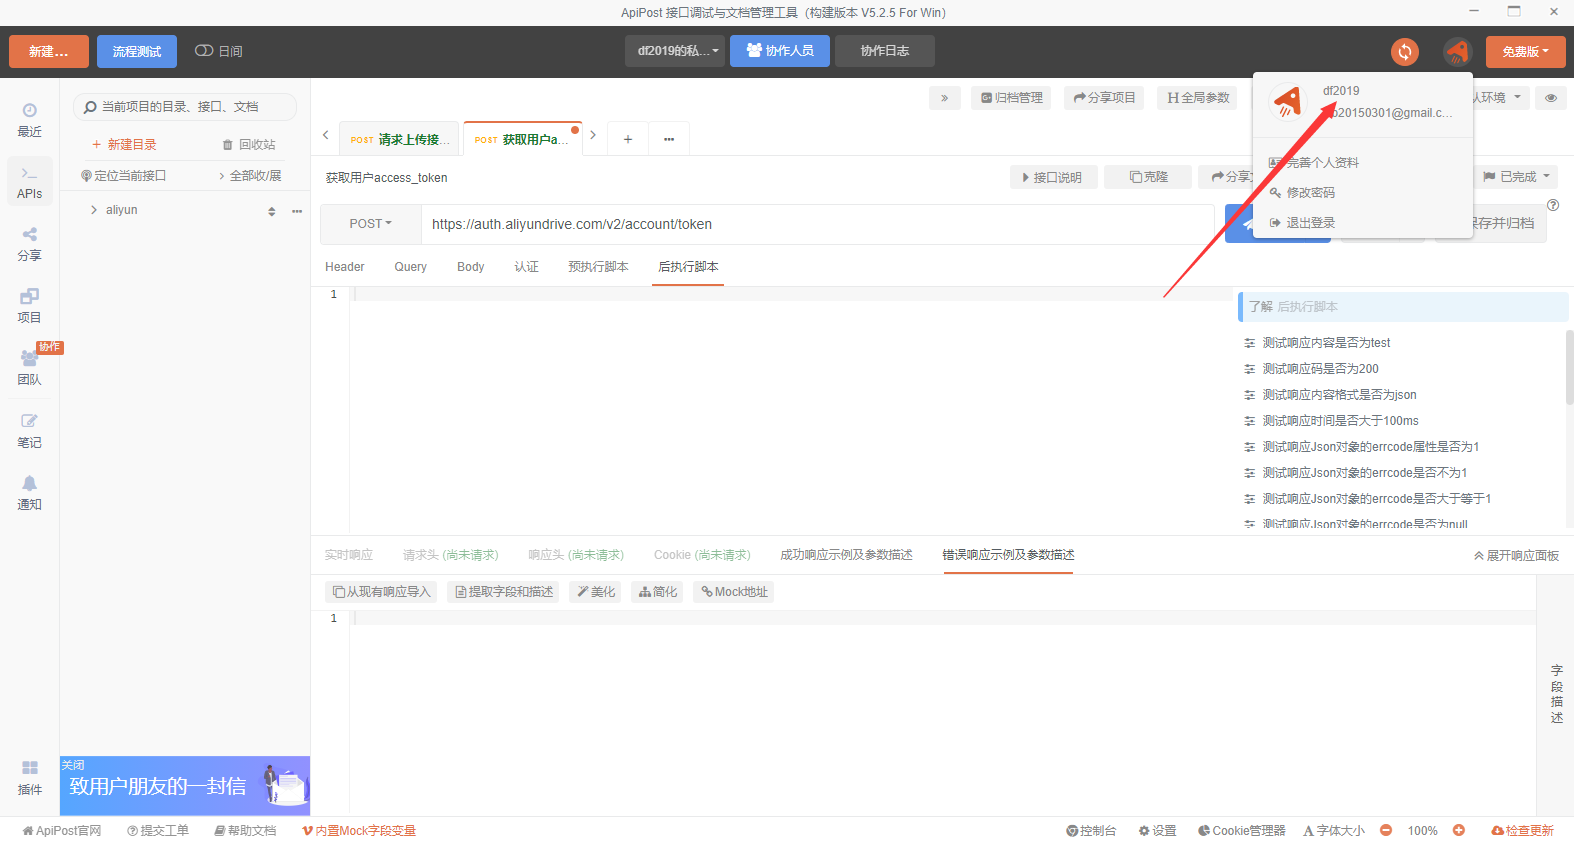Open 成功响应示例及参数描述 tab

click(x=846, y=555)
